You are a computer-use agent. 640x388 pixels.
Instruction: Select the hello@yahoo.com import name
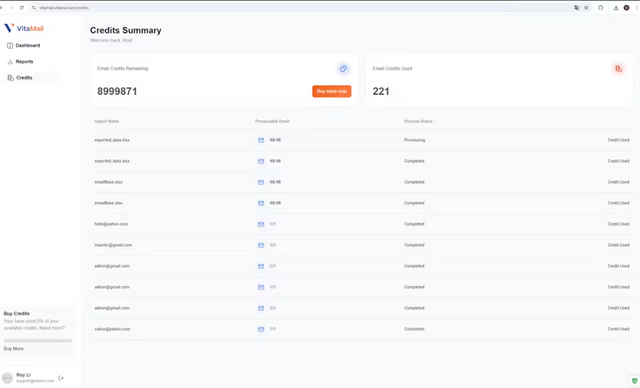tap(111, 224)
